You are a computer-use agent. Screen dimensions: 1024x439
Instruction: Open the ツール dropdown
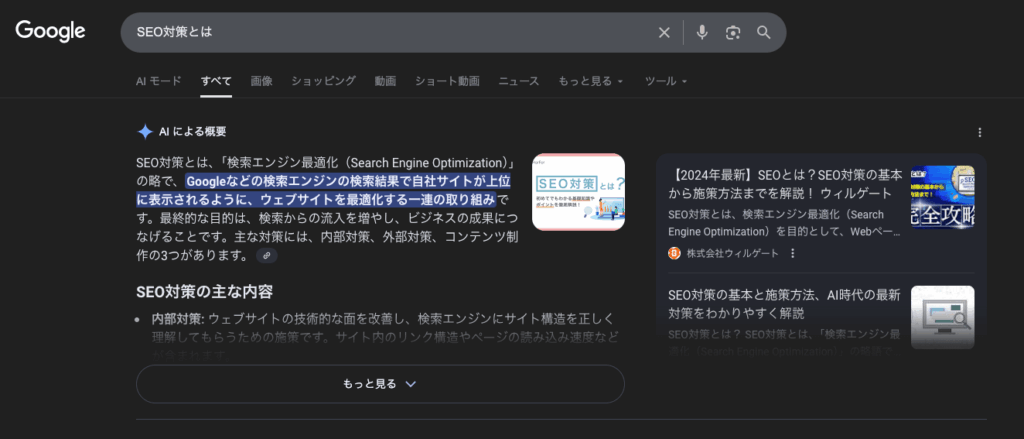(x=666, y=81)
